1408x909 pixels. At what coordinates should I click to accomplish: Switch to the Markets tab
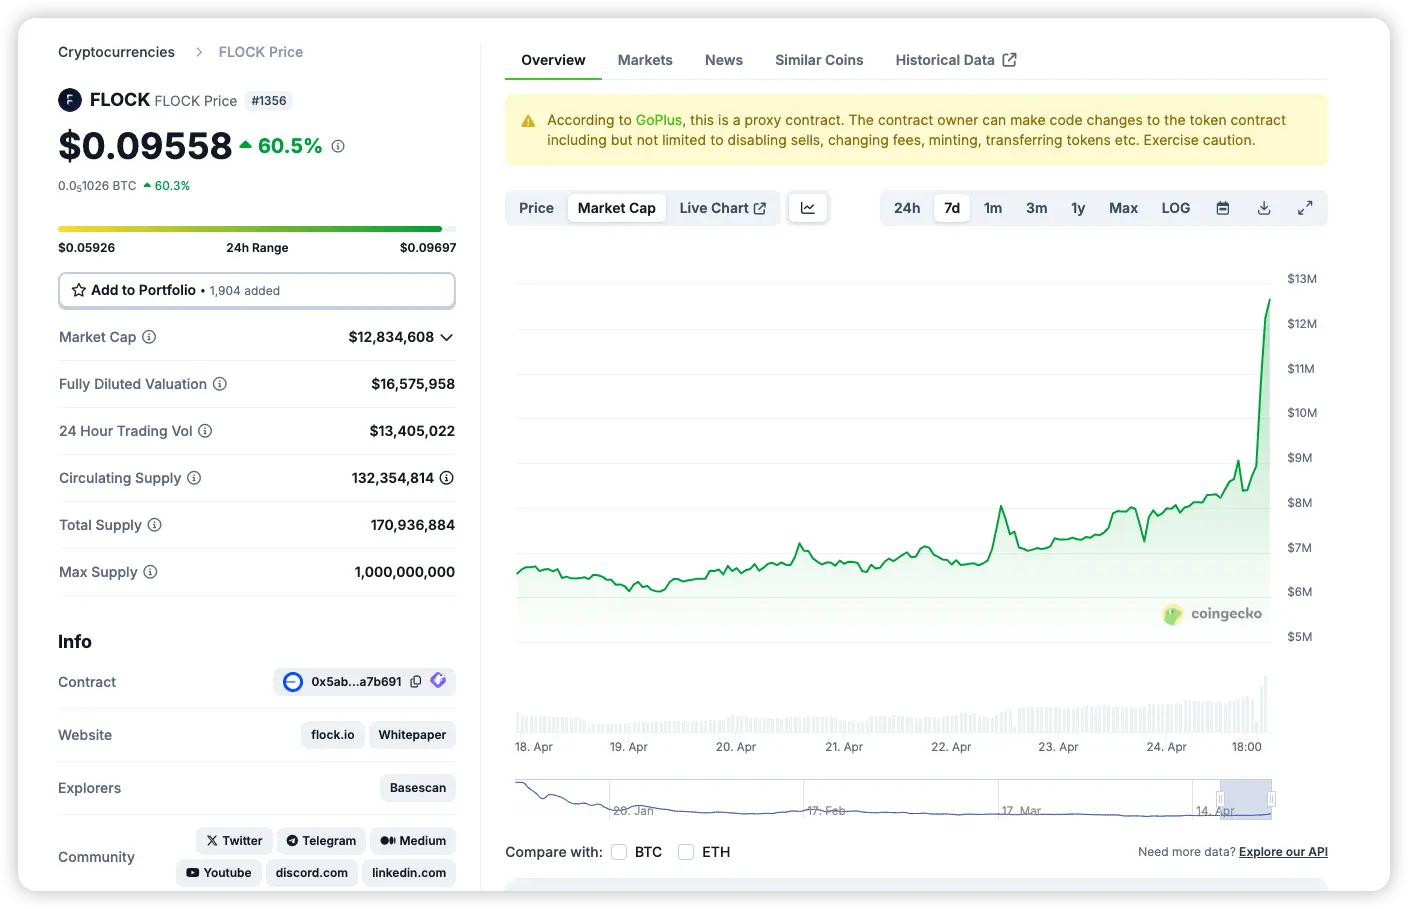tap(645, 60)
